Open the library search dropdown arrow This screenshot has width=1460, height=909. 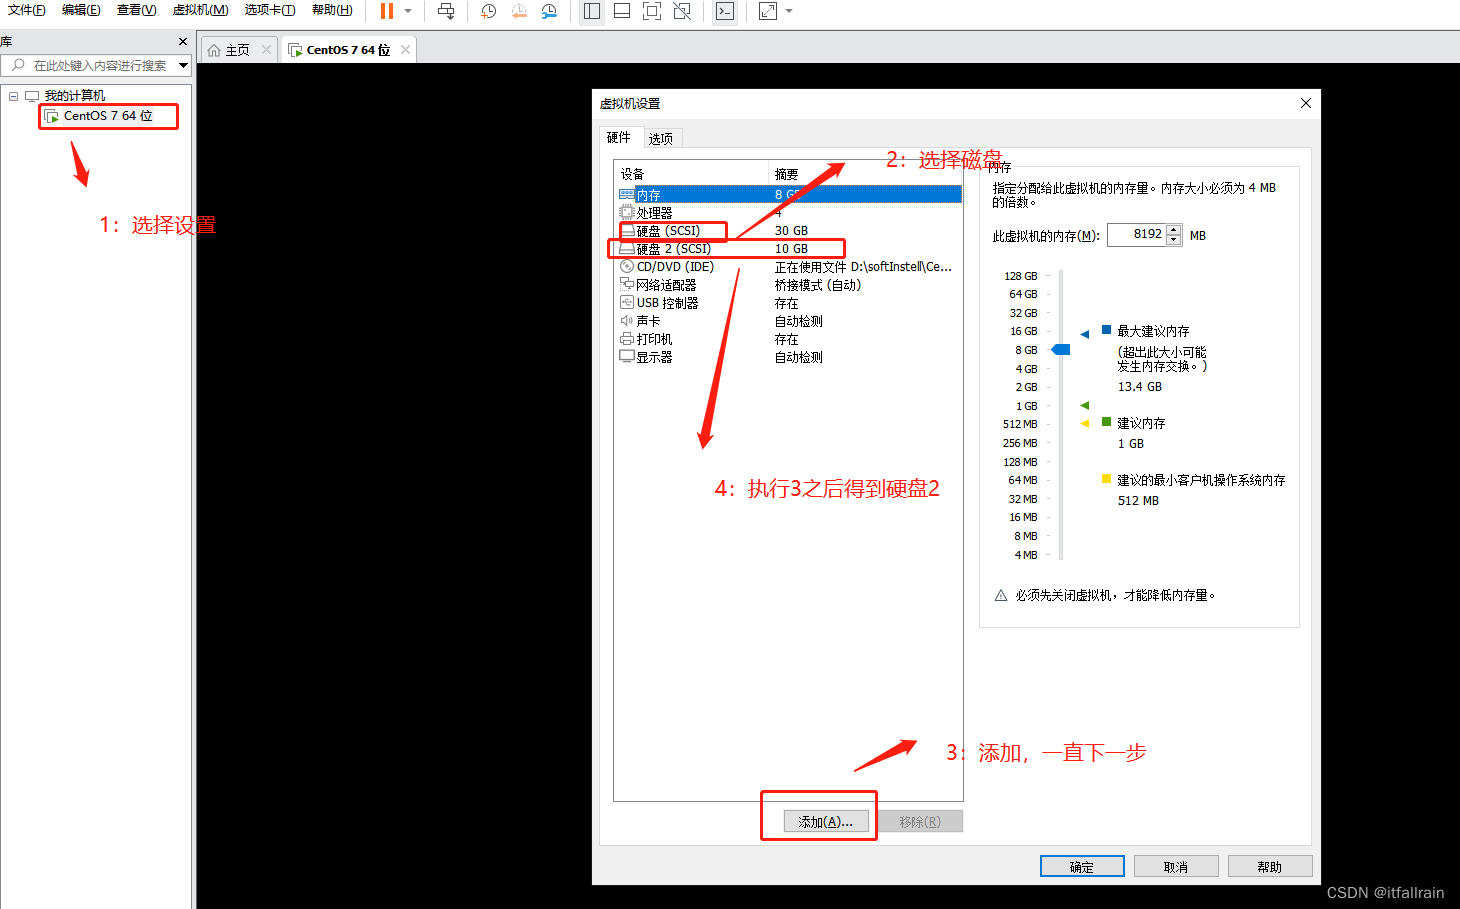pos(184,65)
